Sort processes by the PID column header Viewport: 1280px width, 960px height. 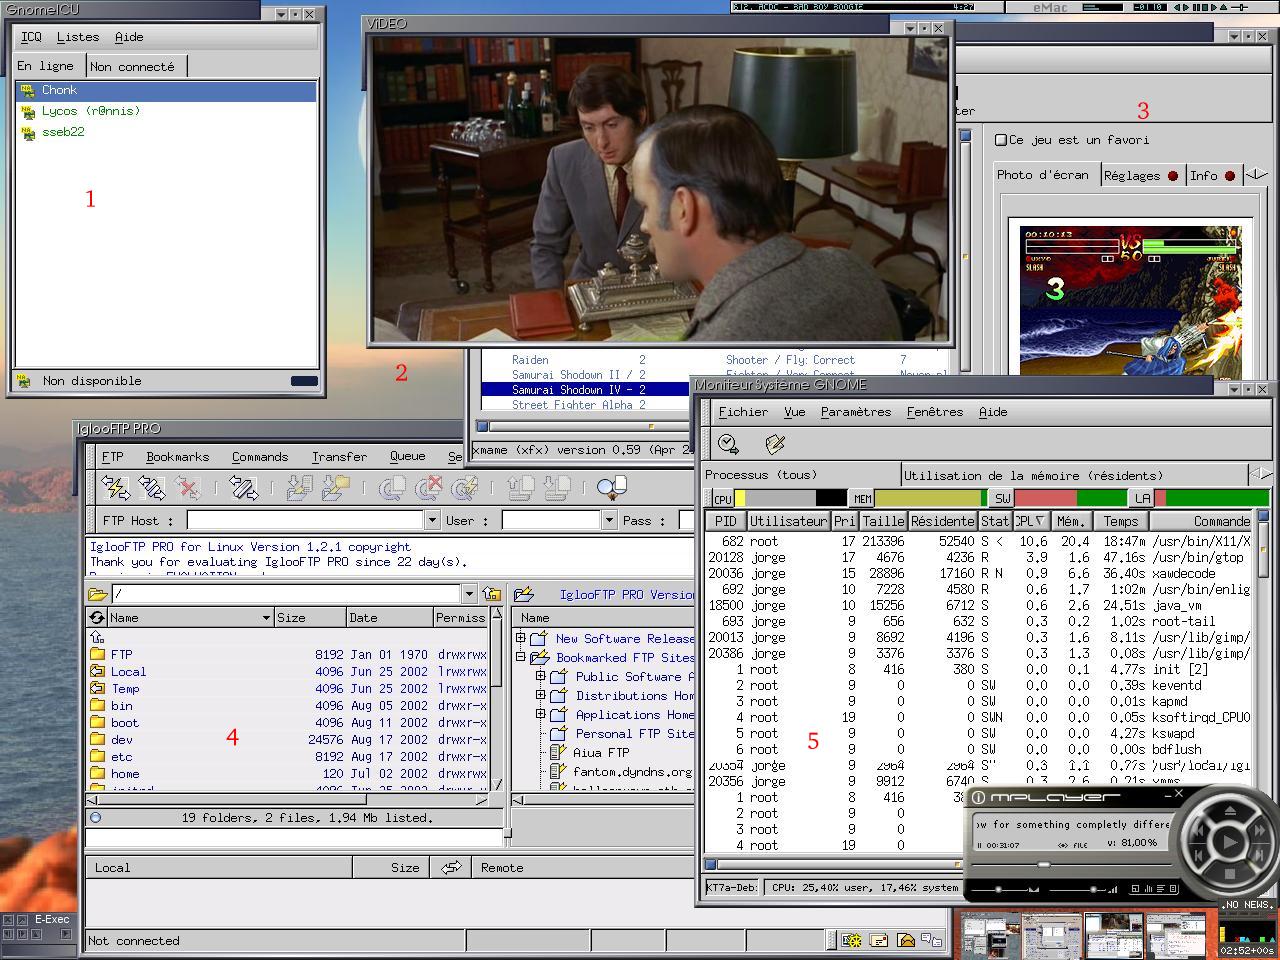click(726, 521)
